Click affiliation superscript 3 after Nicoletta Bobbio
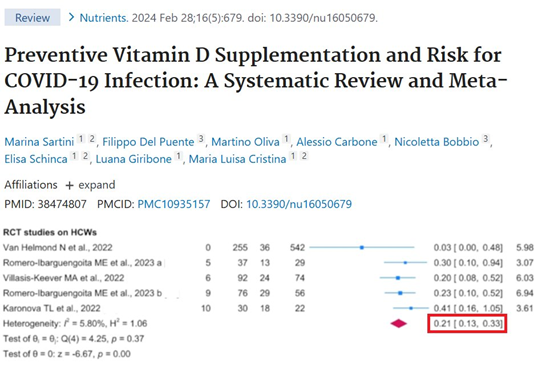 [x=485, y=139]
